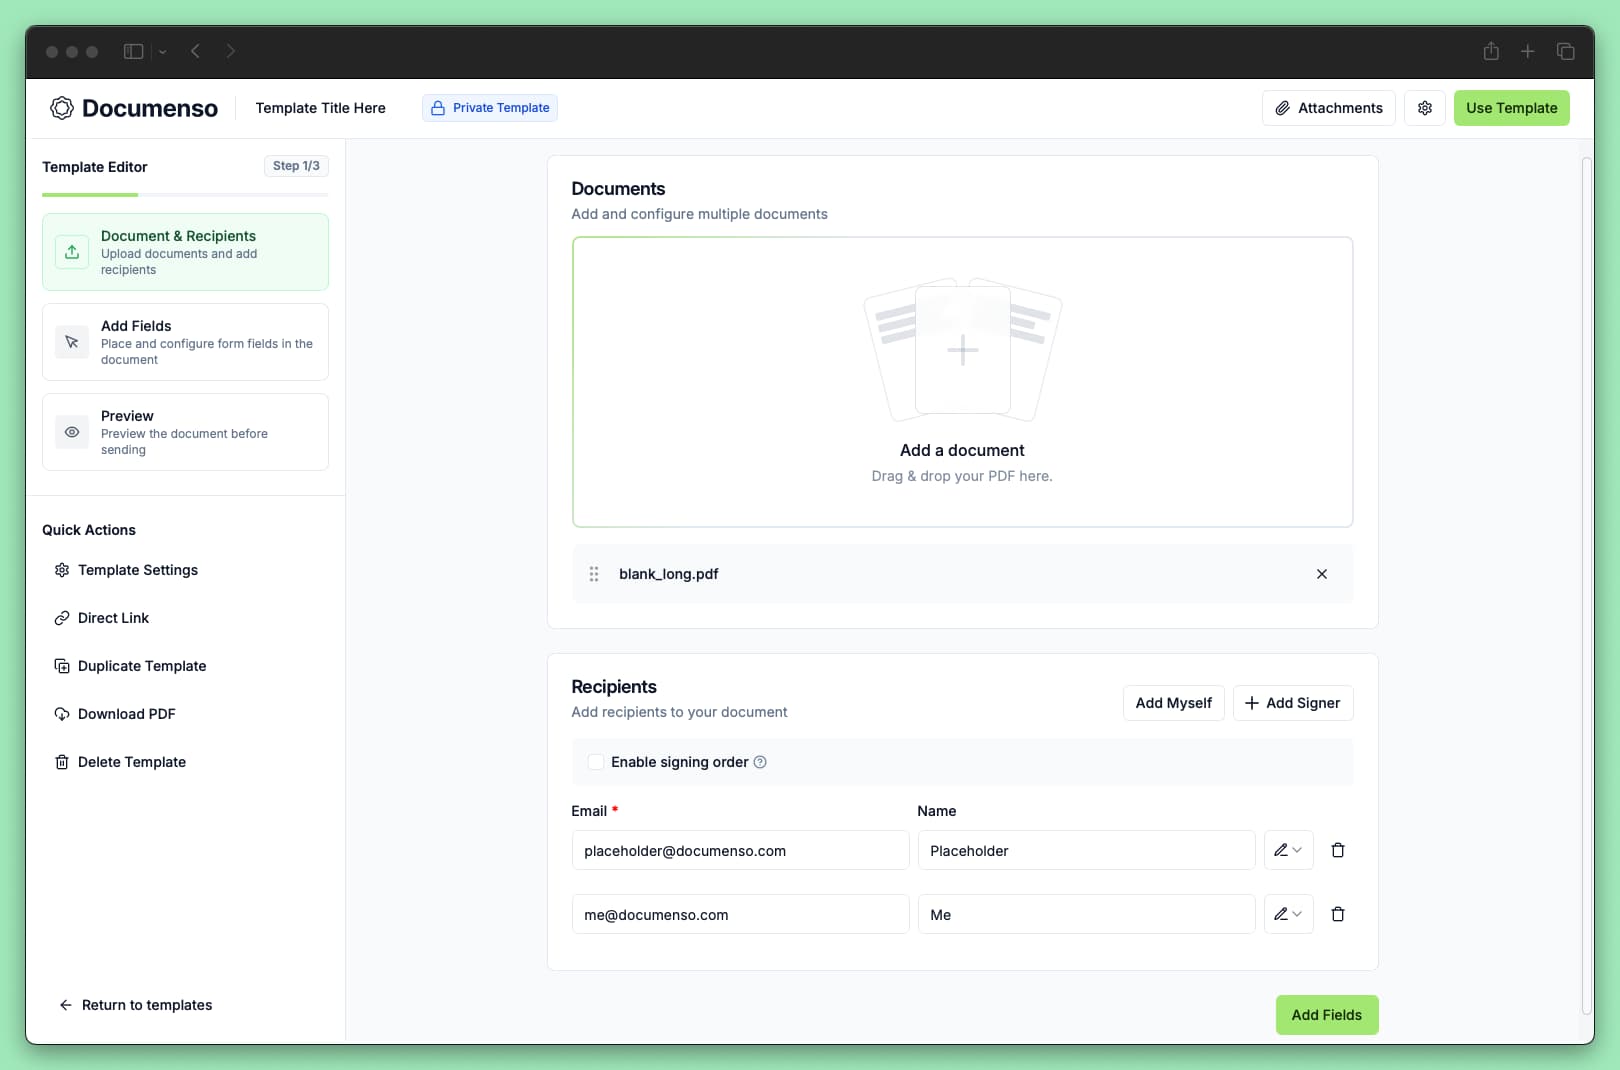
Task: Select the Direct Link quick action
Action: click(x=113, y=617)
